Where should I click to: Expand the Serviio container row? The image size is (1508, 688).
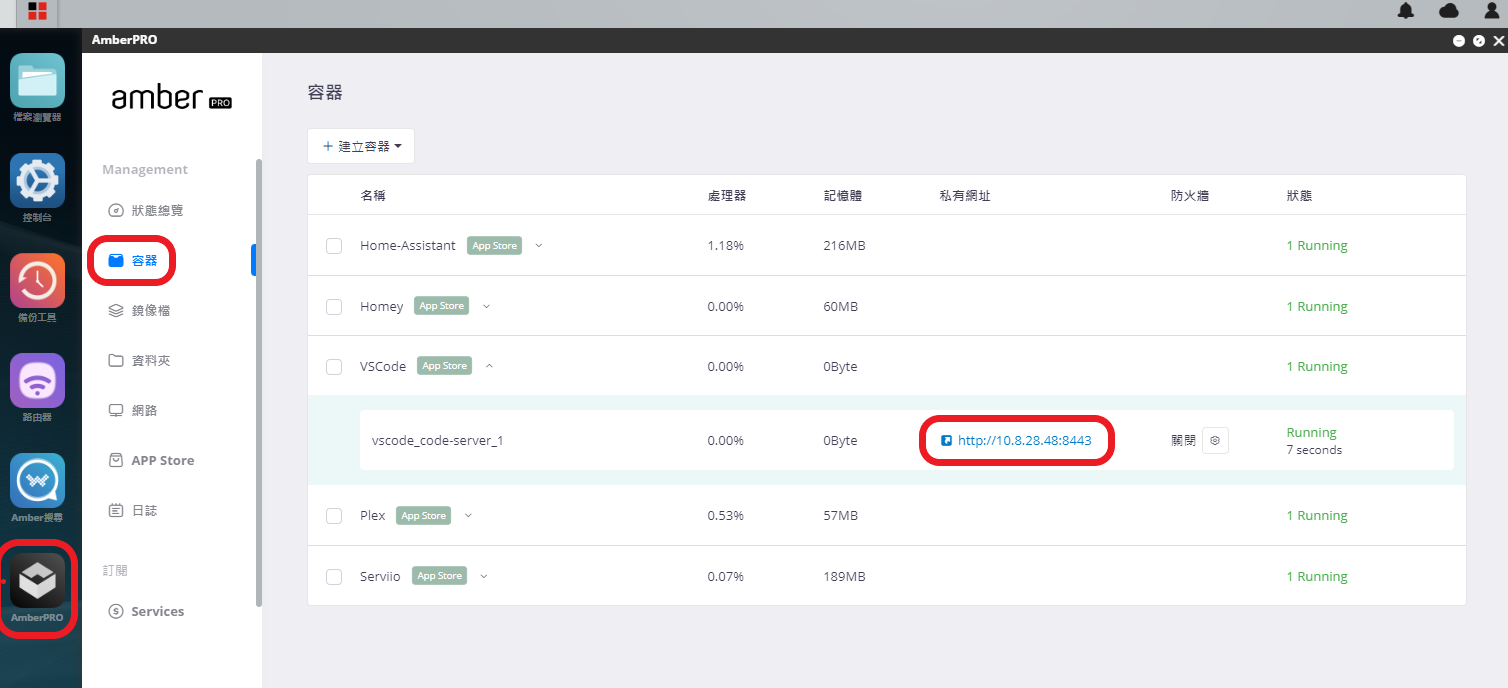[484, 576]
